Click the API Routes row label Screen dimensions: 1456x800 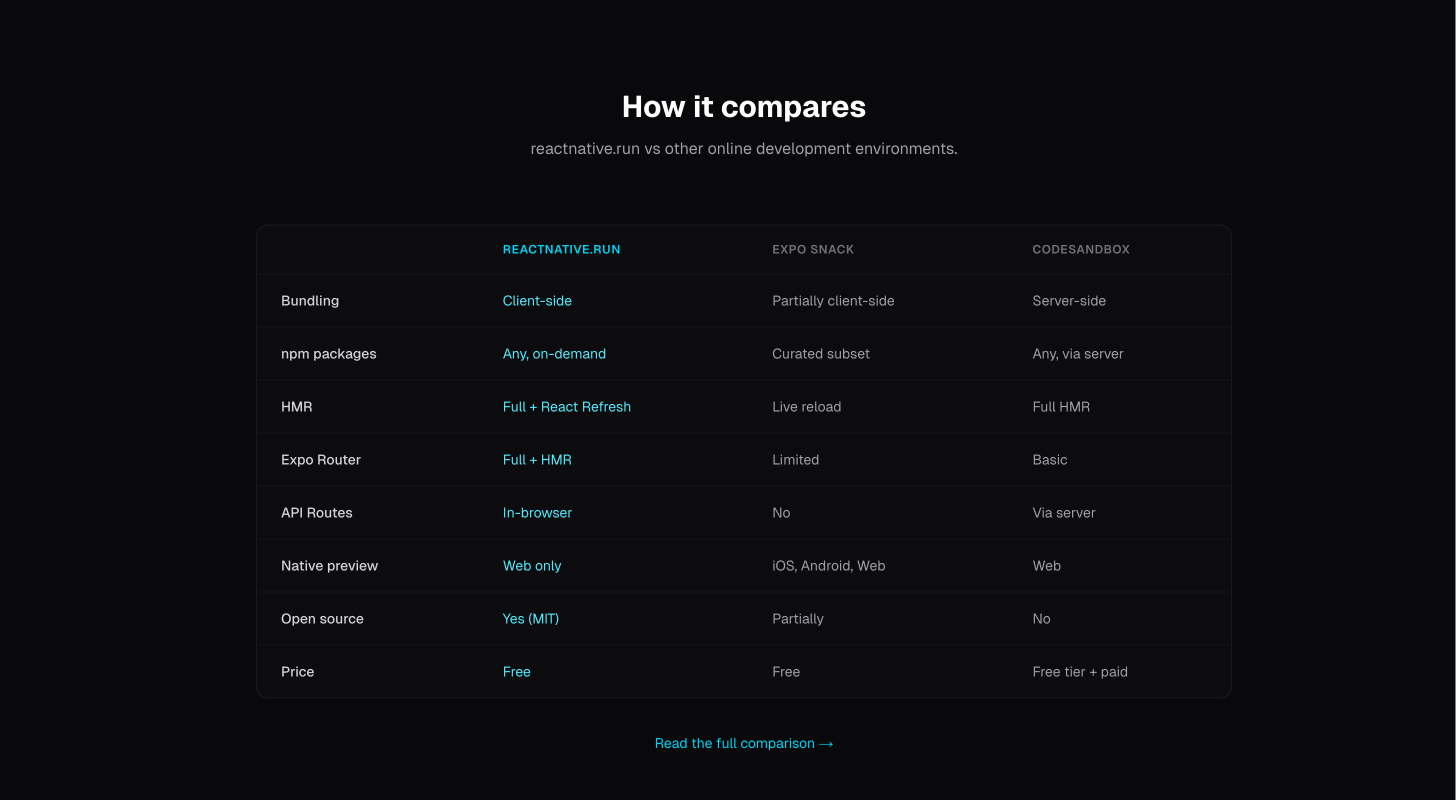[x=317, y=512]
